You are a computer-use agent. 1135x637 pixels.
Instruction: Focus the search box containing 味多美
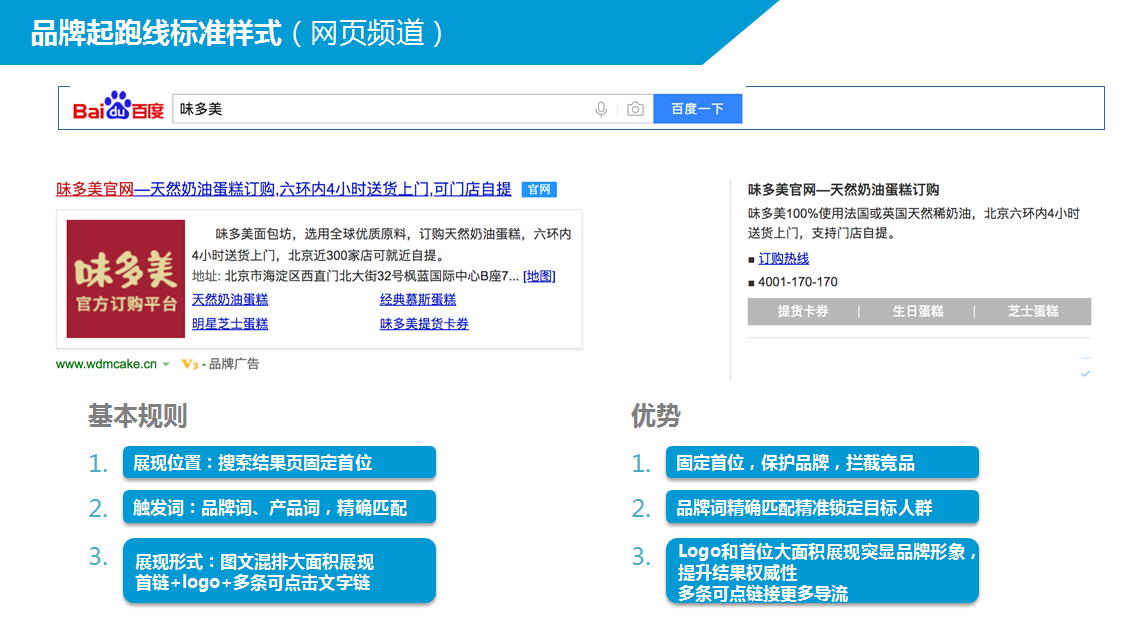[x=413, y=109]
